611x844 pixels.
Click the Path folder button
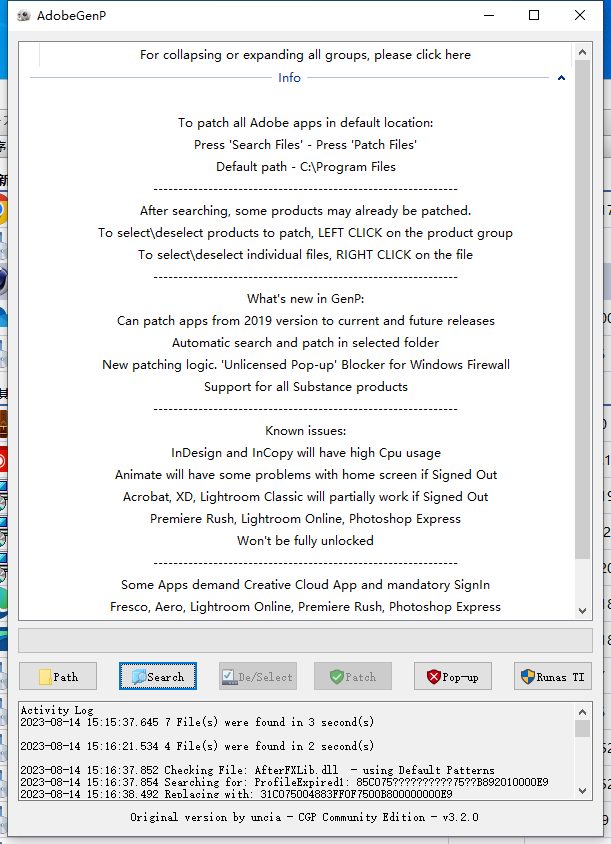click(58, 677)
